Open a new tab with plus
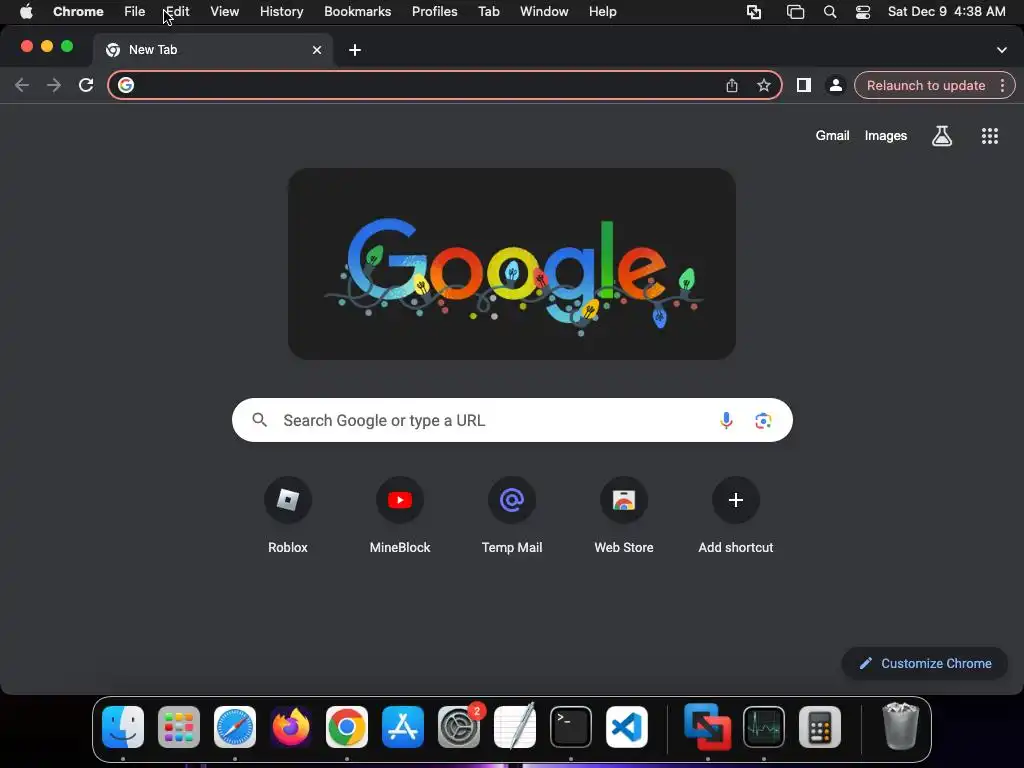Image resolution: width=1024 pixels, height=768 pixels. tap(355, 50)
